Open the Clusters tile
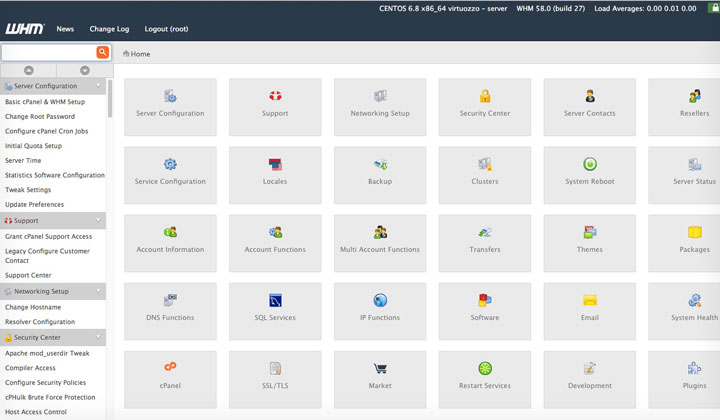Image resolution: width=720 pixels, height=420 pixels. [x=485, y=175]
